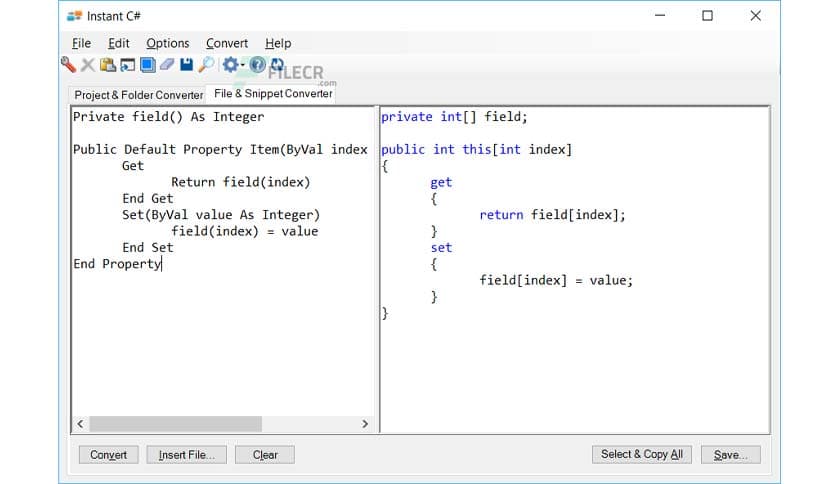
Task: Open the File menu
Action: click(x=81, y=43)
